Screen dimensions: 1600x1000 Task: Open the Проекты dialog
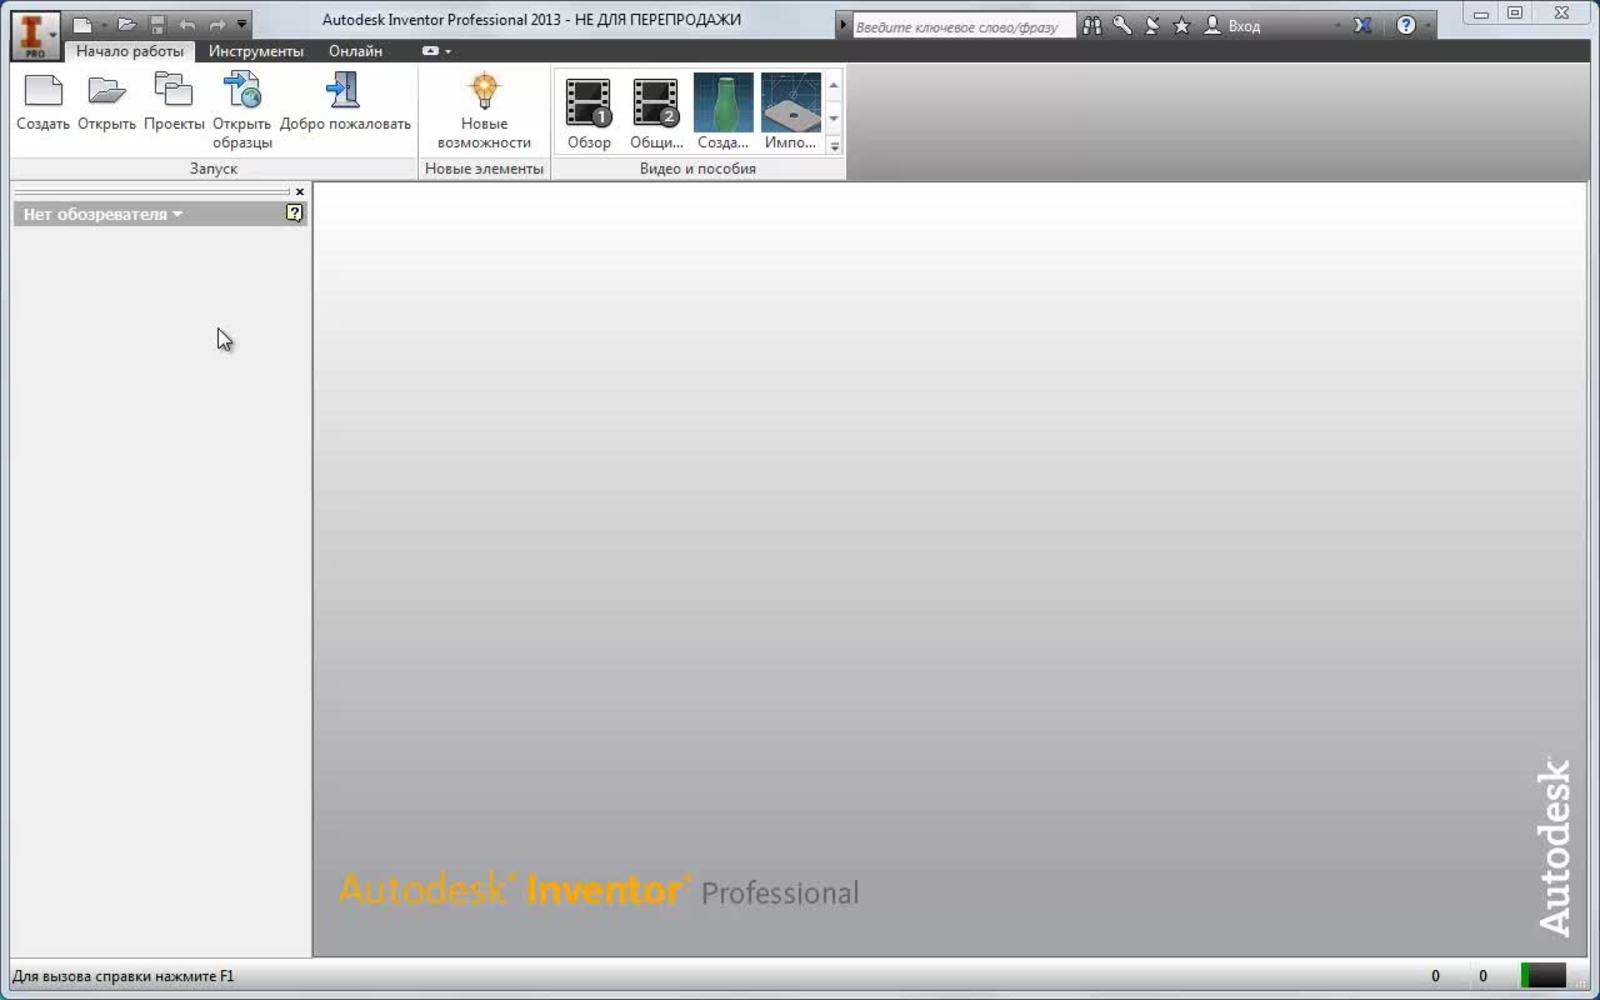(174, 102)
